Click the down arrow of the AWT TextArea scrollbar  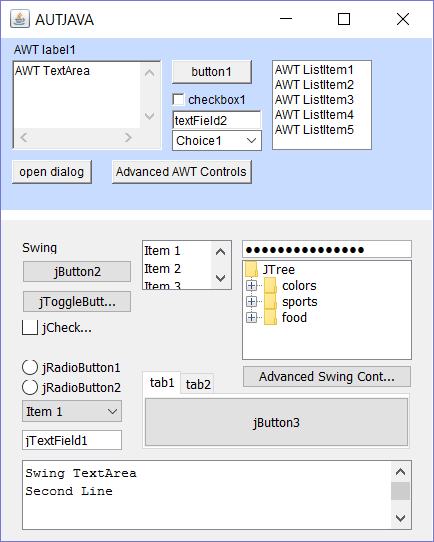tap(149, 116)
